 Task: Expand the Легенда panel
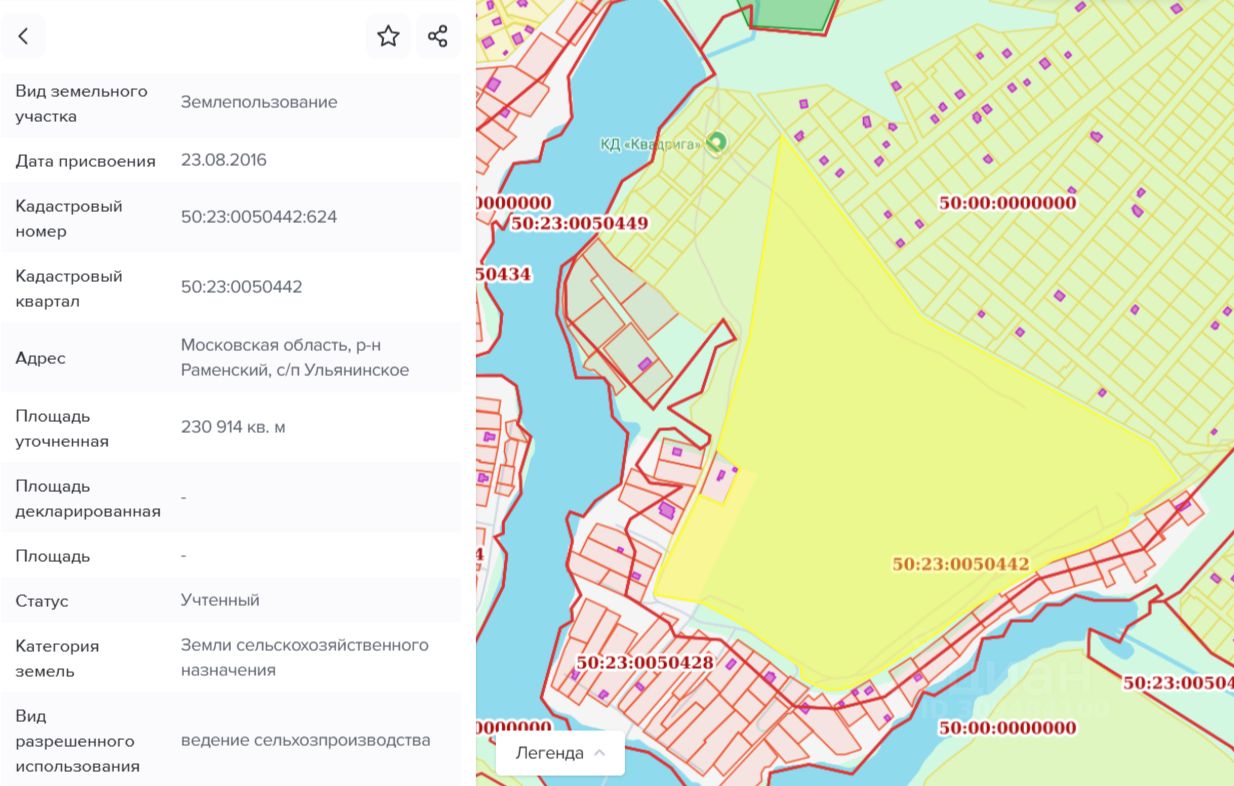click(560, 753)
